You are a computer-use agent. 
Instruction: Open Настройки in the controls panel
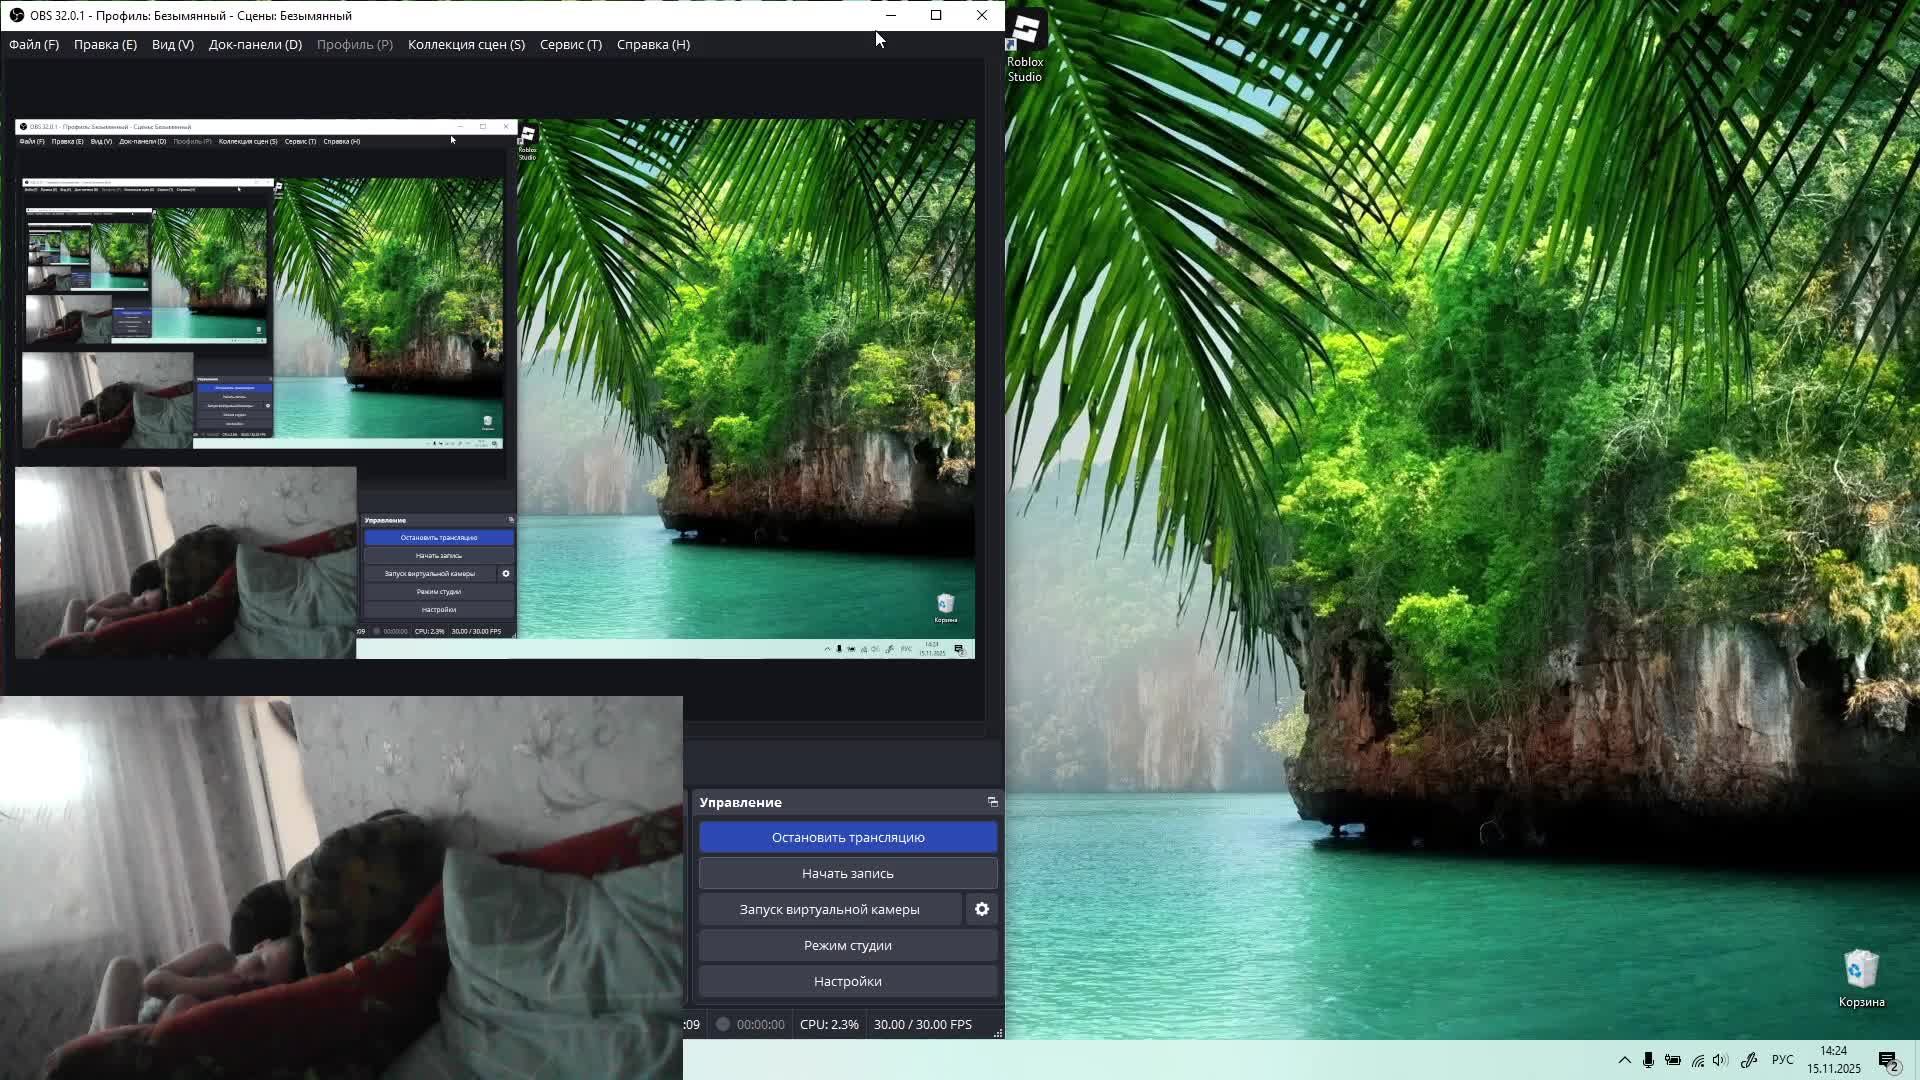pyautogui.click(x=847, y=981)
